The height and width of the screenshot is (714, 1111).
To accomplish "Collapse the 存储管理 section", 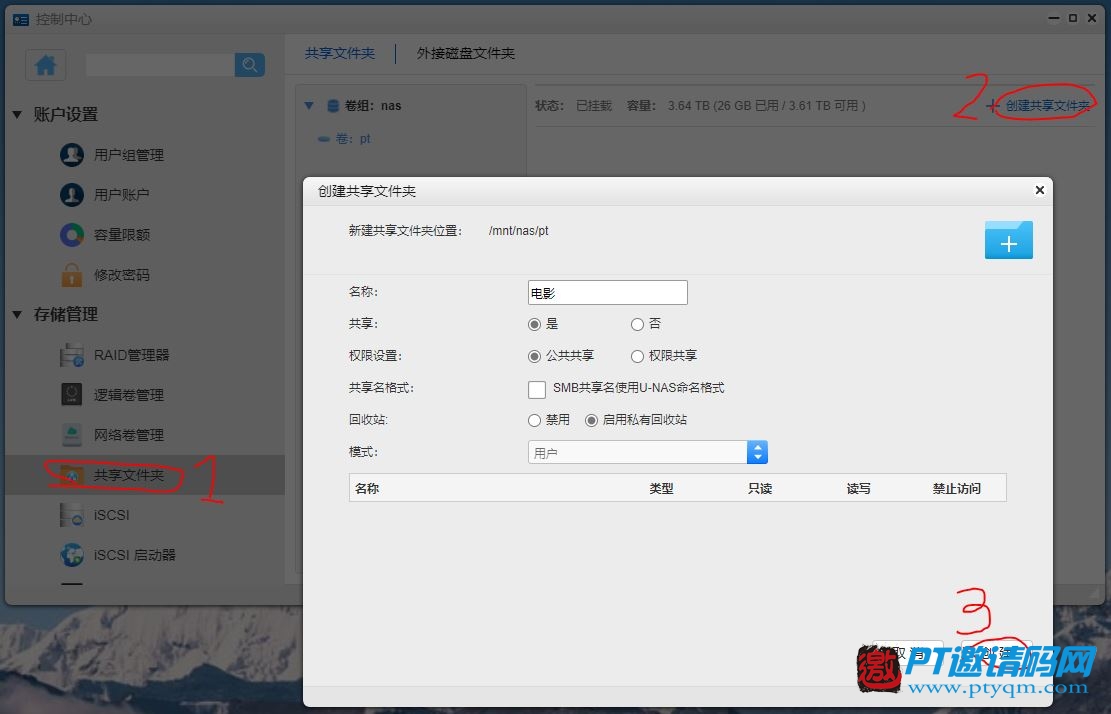I will pyautogui.click(x=17, y=314).
